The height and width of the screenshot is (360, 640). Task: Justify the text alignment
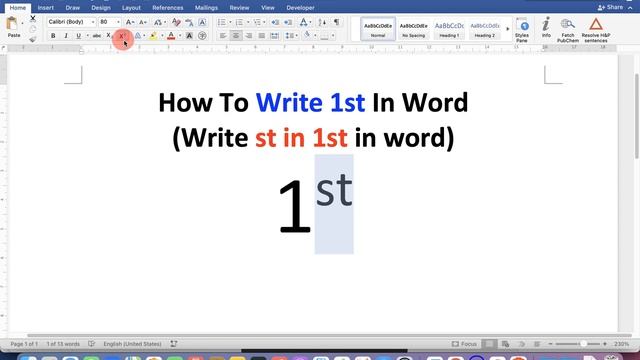click(x=262, y=36)
